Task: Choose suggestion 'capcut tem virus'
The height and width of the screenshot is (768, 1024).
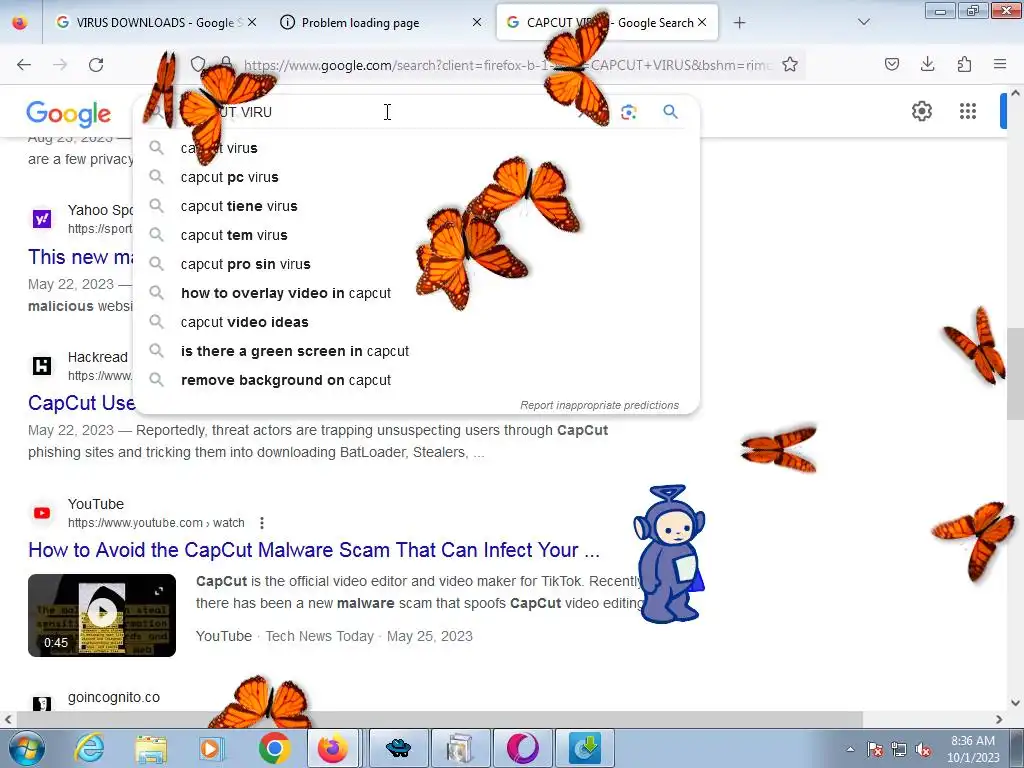Action: click(x=417, y=235)
